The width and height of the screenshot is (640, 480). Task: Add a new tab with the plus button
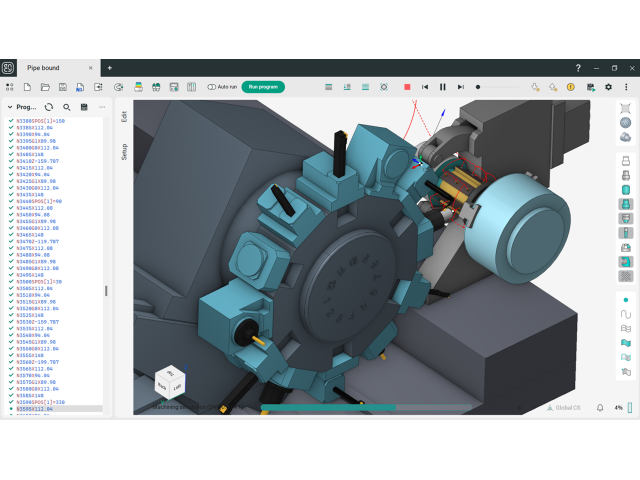click(x=110, y=67)
